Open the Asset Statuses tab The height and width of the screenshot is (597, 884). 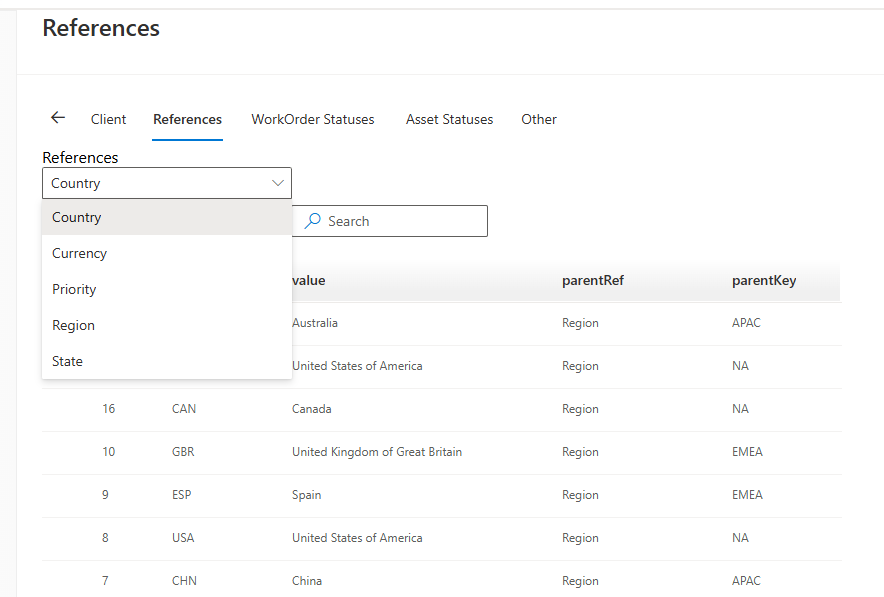coord(449,120)
